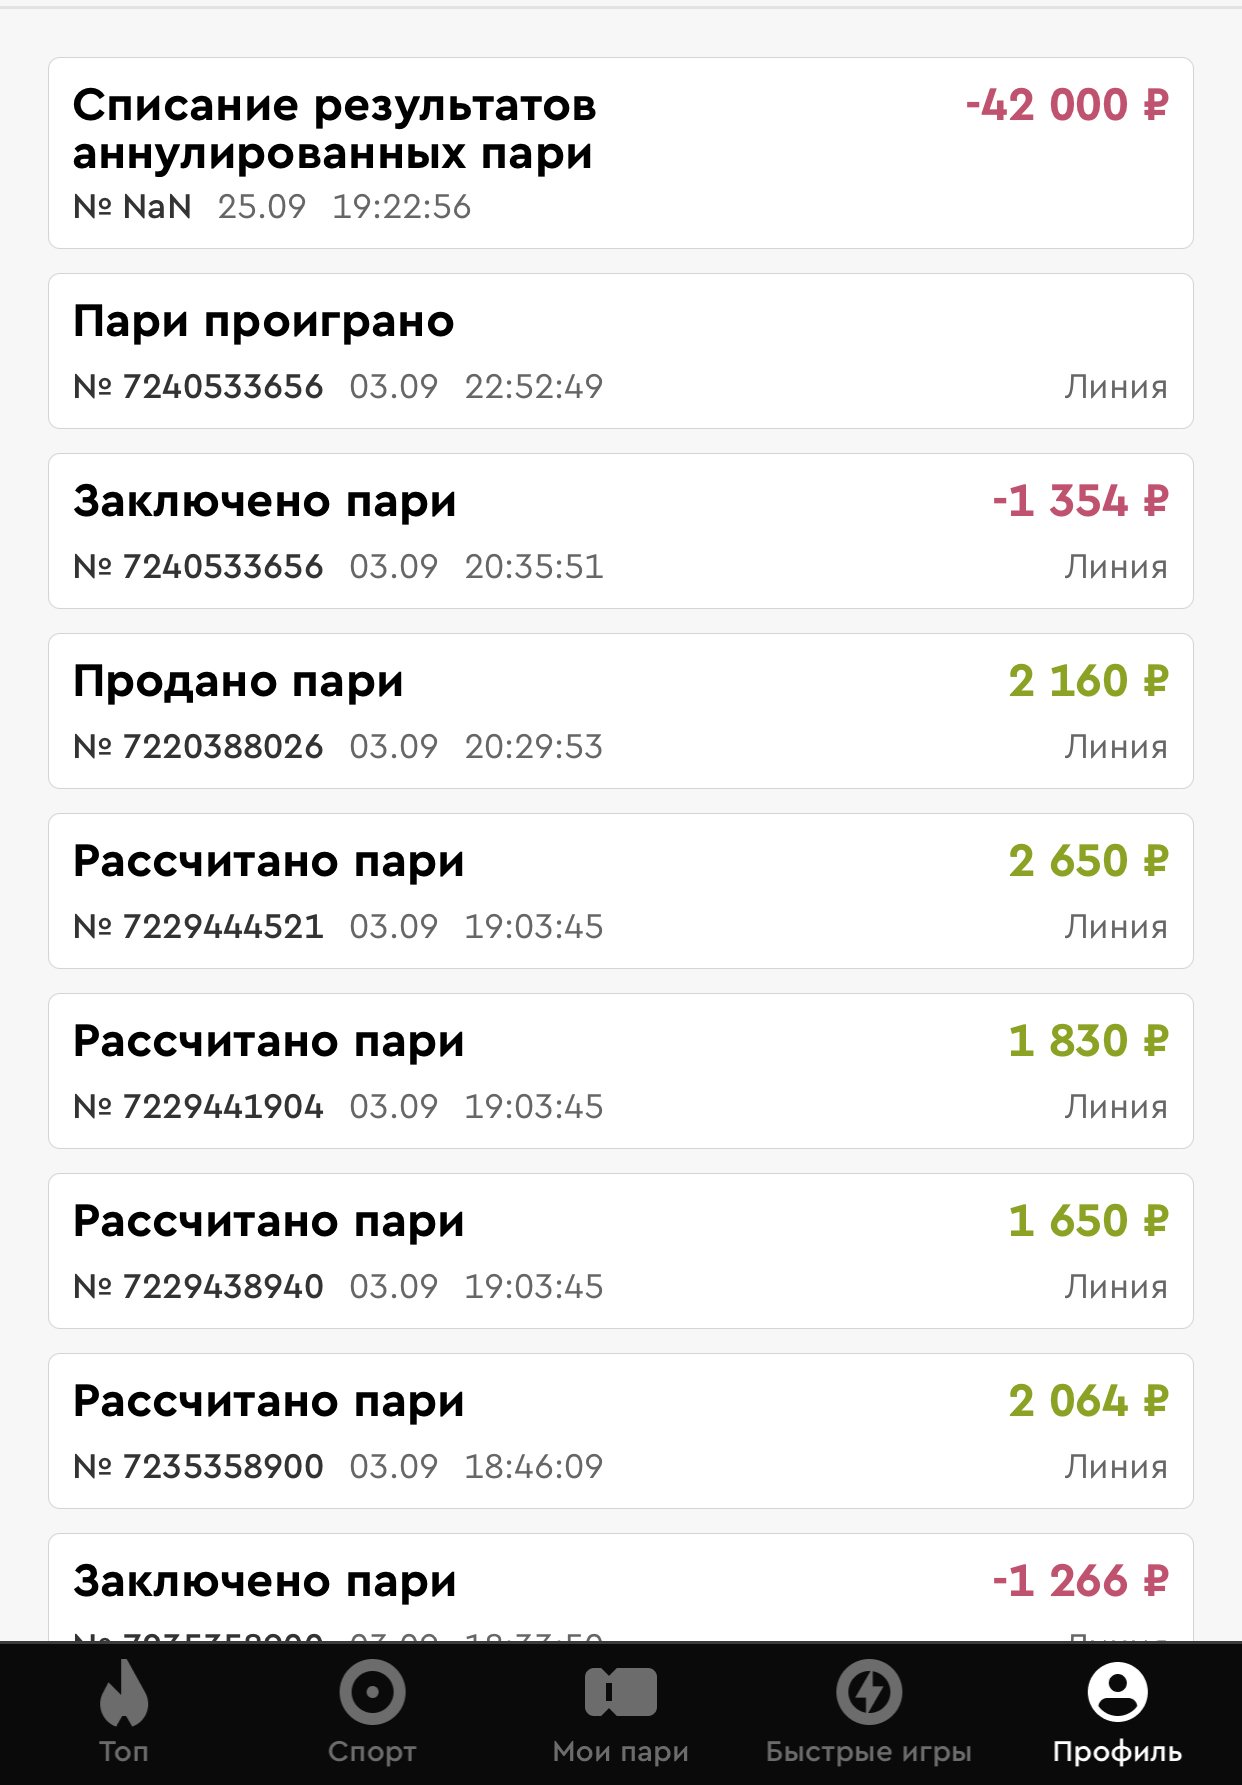Open the Спорт ball icon

coord(372,1692)
